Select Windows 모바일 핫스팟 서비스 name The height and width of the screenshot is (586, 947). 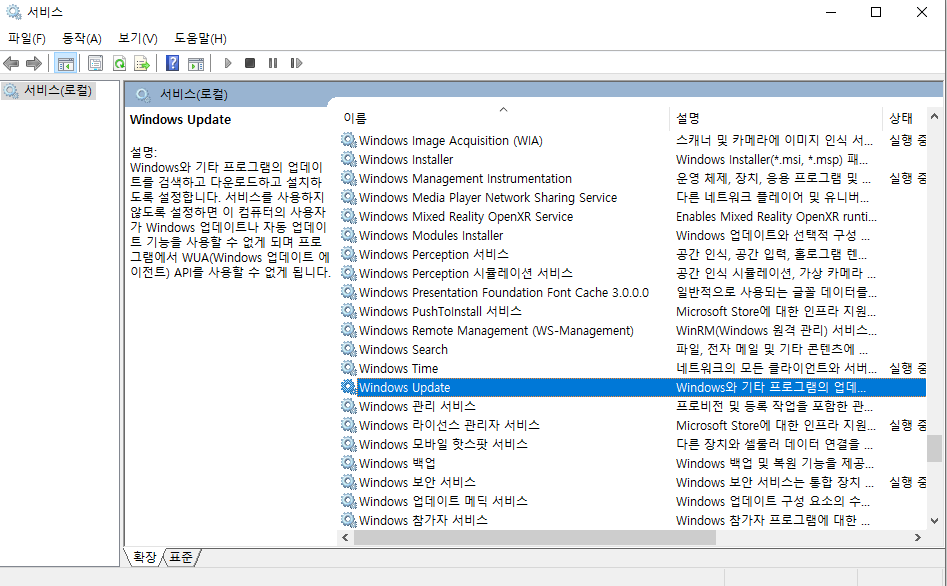click(x=443, y=444)
